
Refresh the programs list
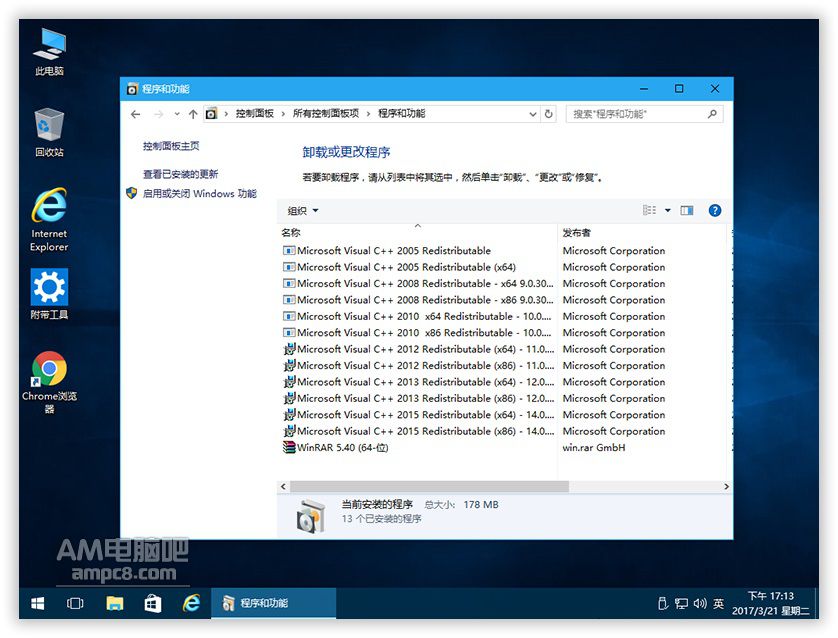(548, 114)
